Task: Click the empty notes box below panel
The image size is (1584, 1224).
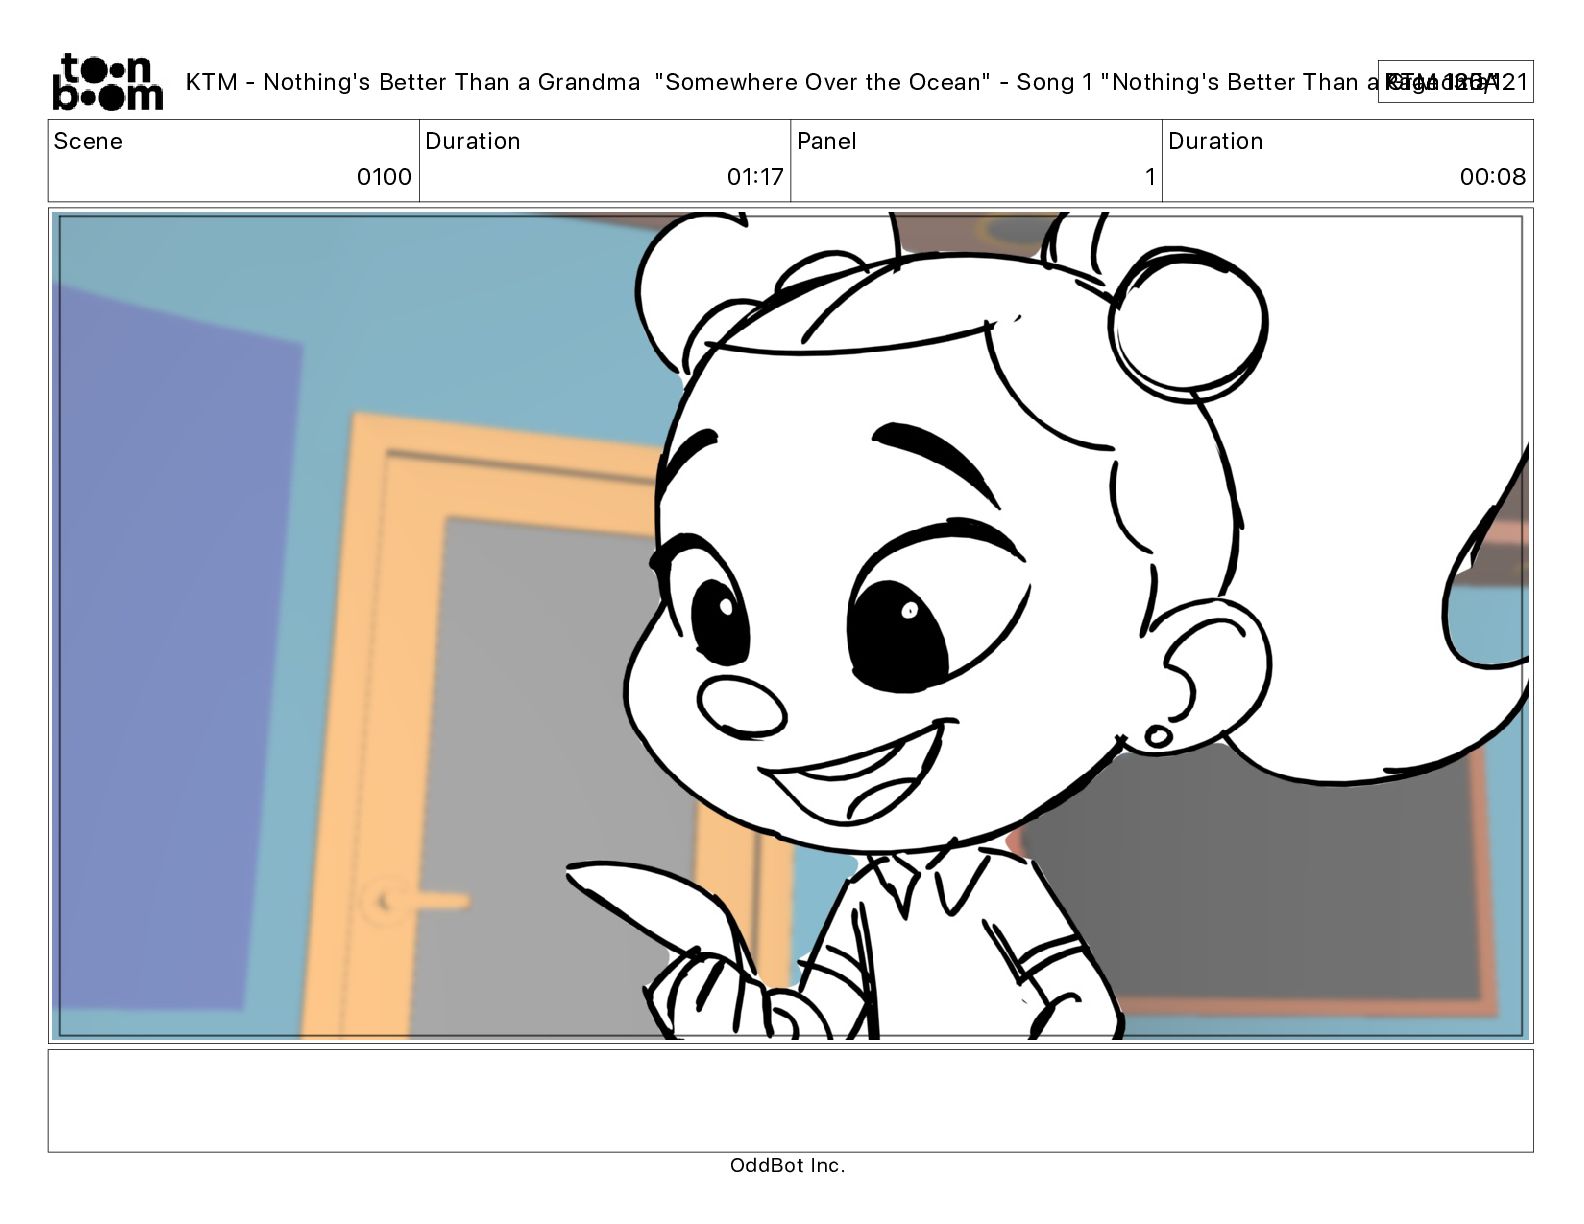Action: 790,1100
